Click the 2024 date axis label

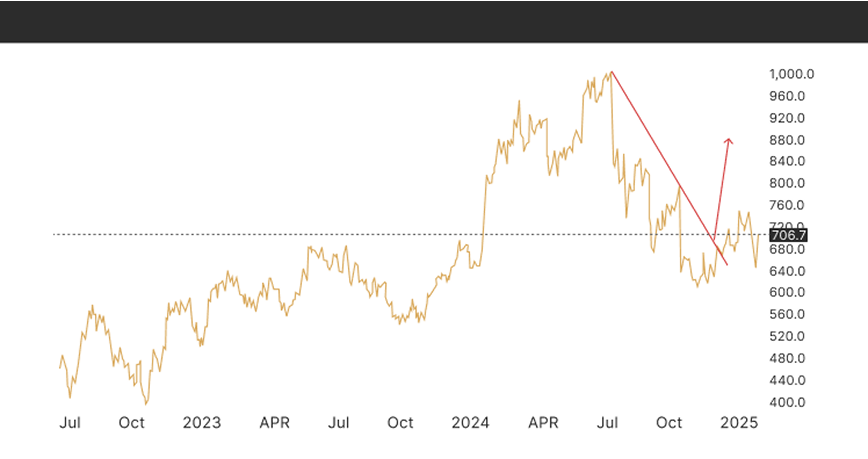tap(470, 423)
